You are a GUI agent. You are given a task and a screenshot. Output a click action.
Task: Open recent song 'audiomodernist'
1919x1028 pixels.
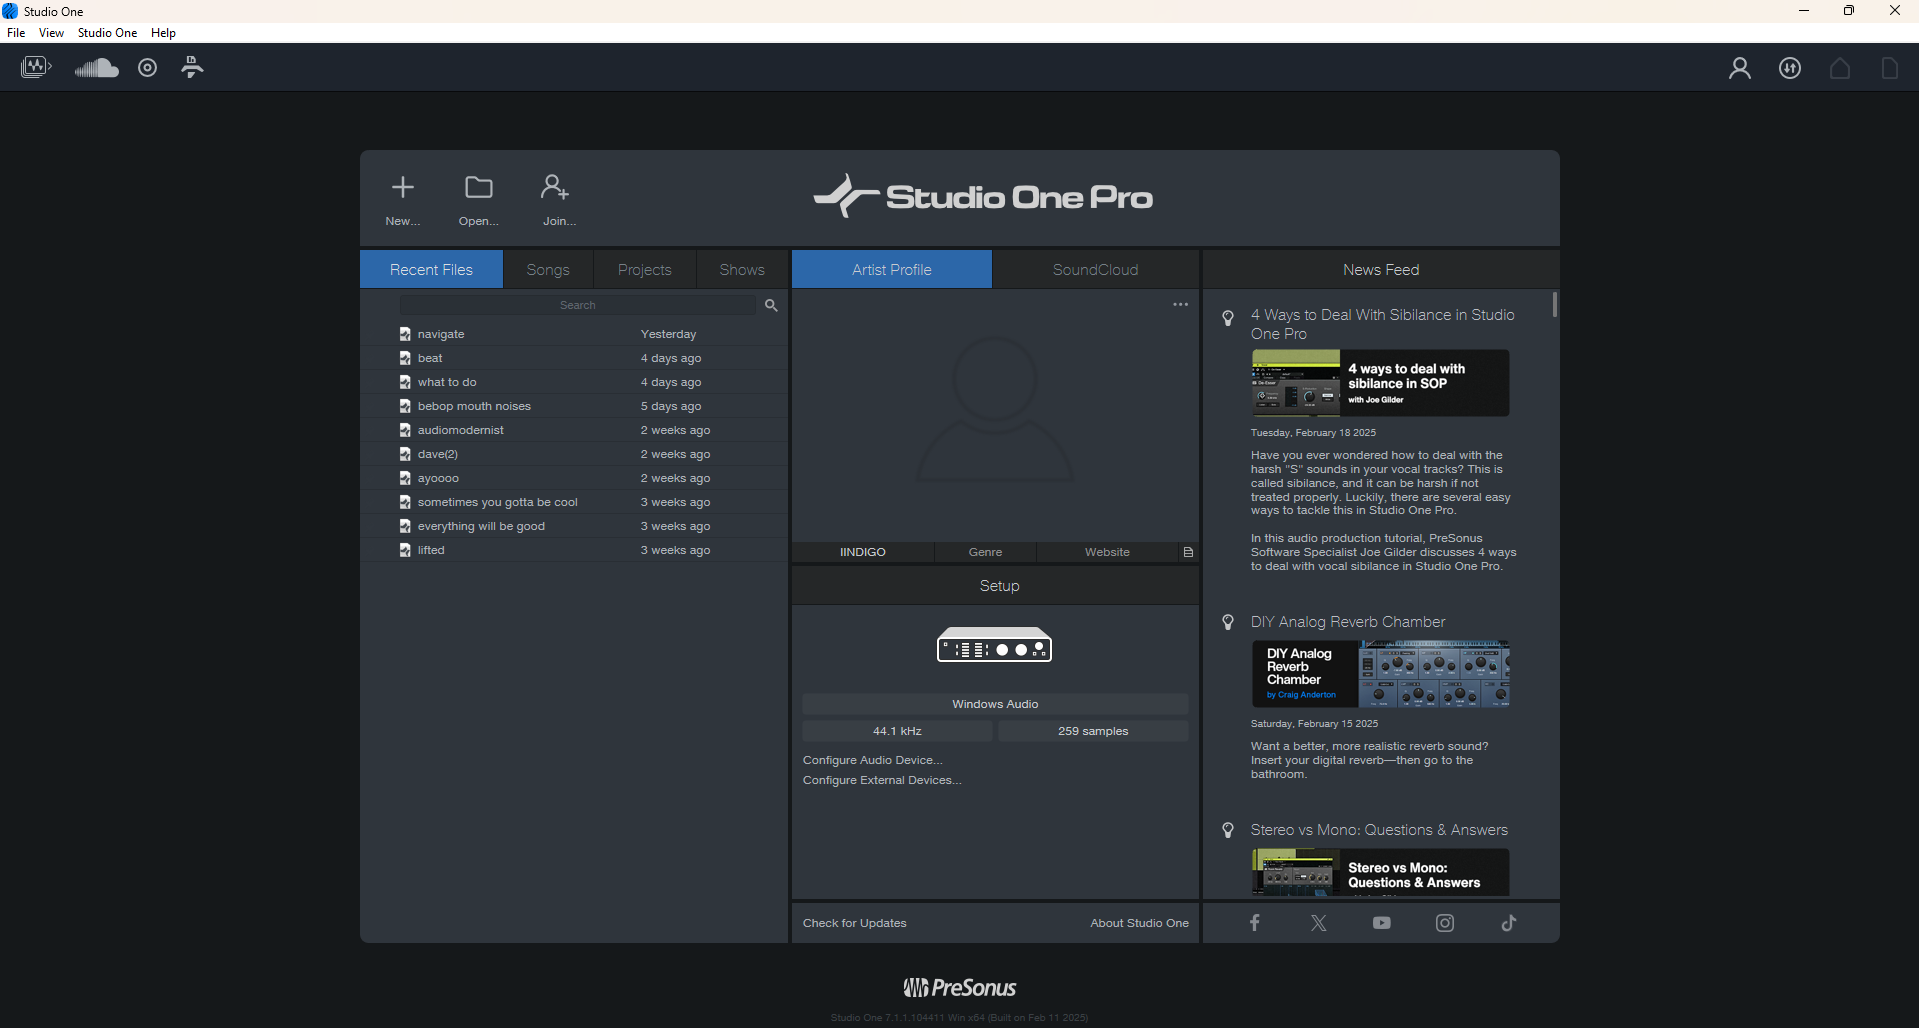[574, 430]
